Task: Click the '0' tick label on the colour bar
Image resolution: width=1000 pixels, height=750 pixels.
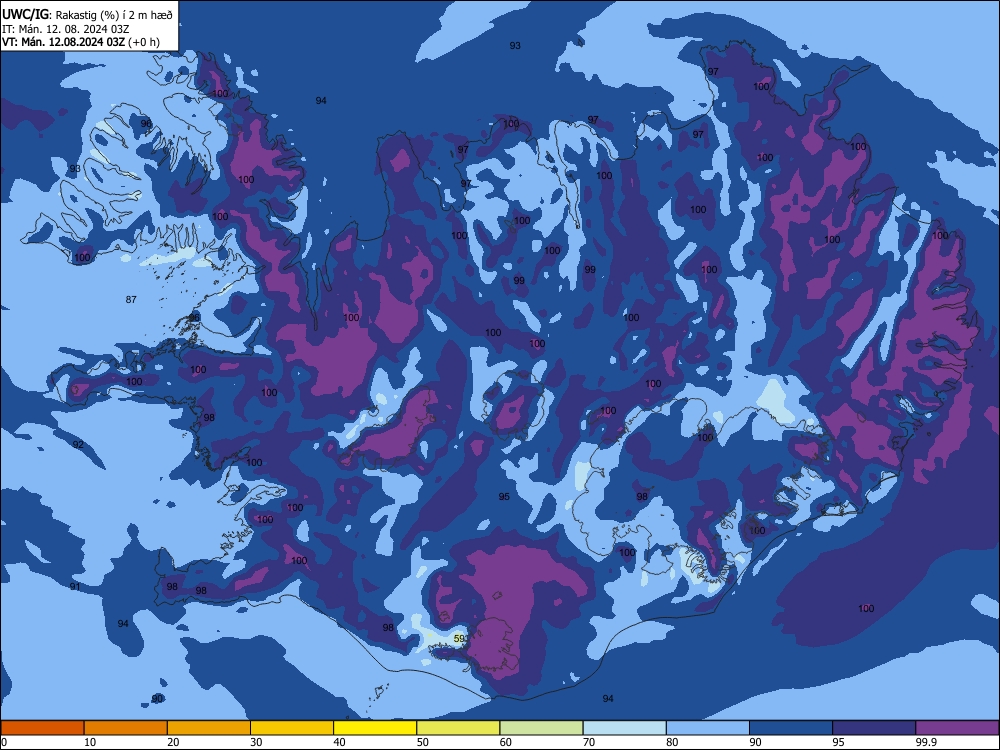Action: pos(4,742)
